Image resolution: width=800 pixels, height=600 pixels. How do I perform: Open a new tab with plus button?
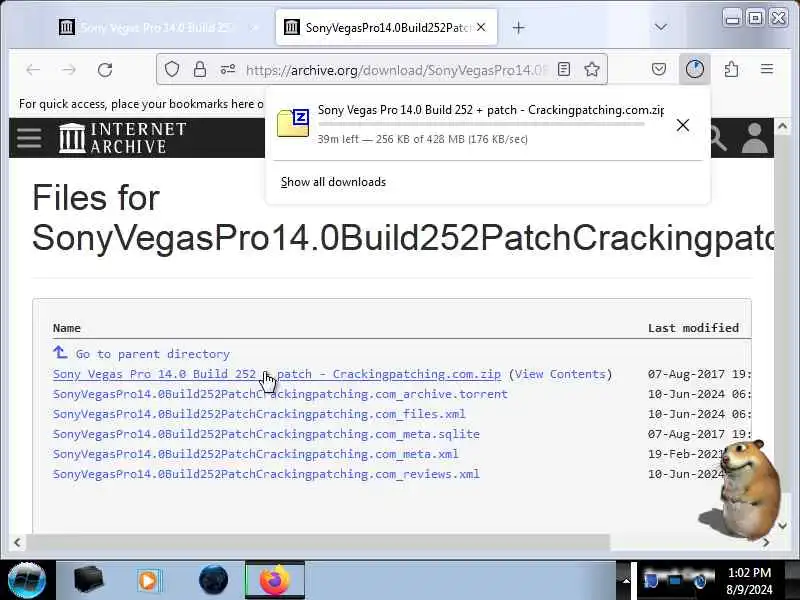tap(518, 28)
